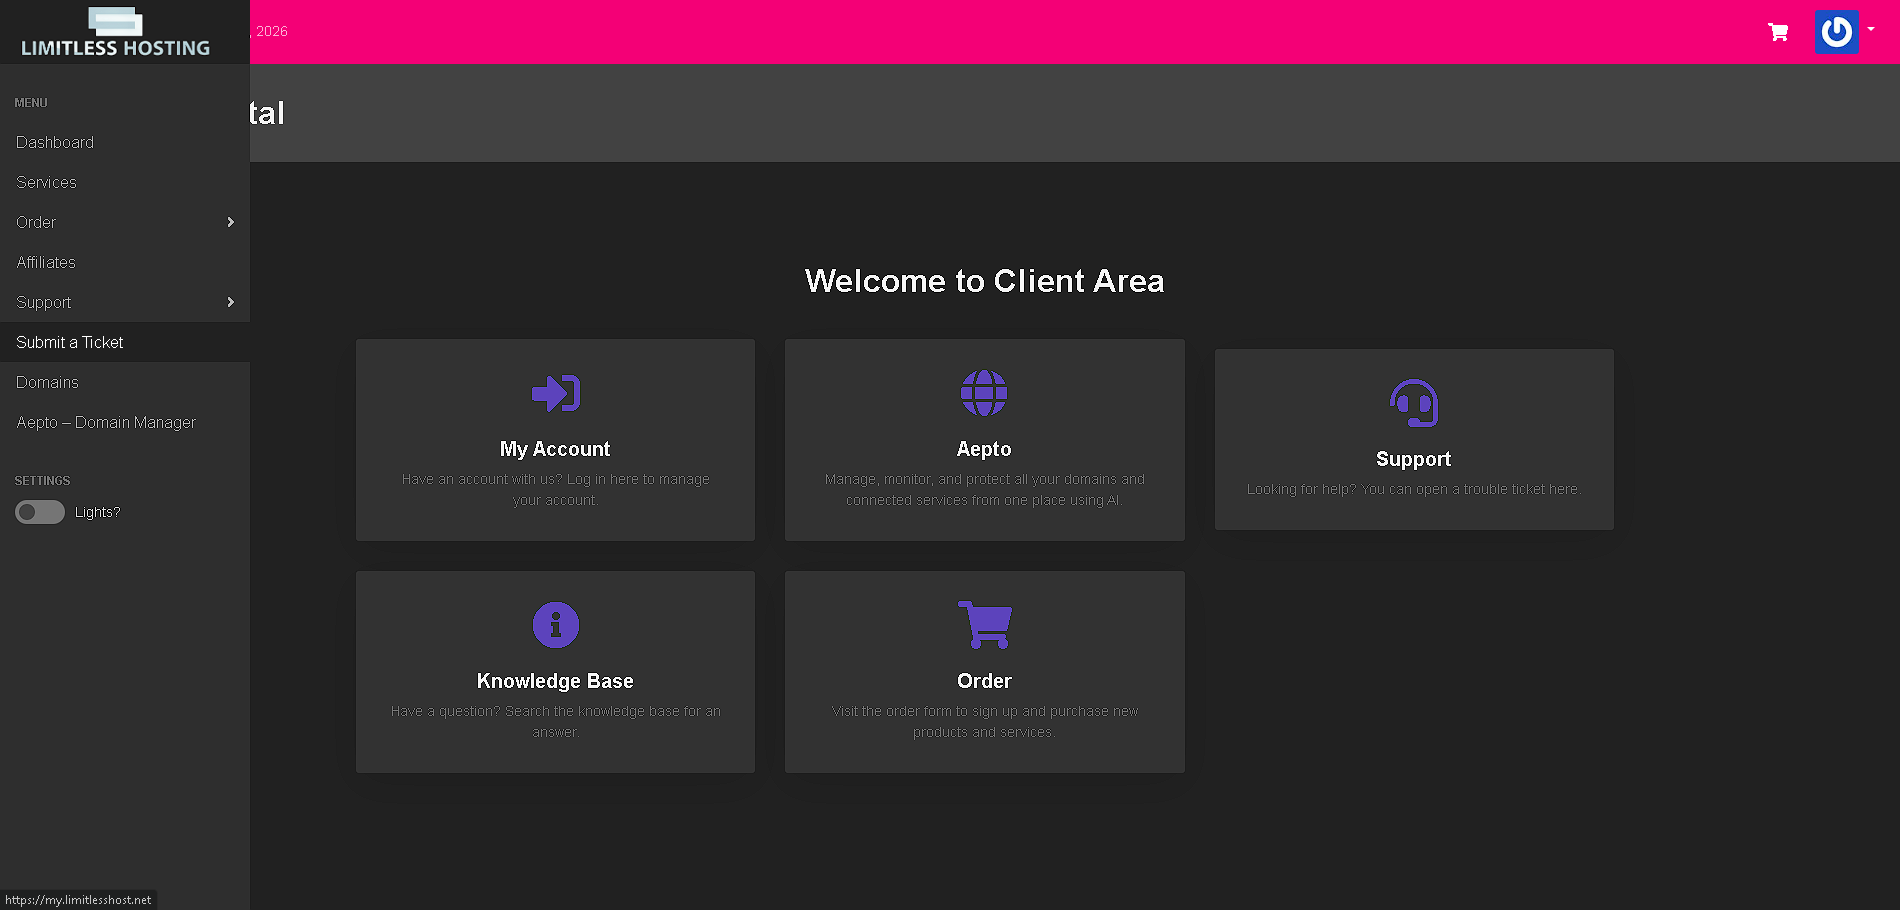Click the Welcome to Client Area heading
The height and width of the screenshot is (910, 1900).
click(985, 281)
